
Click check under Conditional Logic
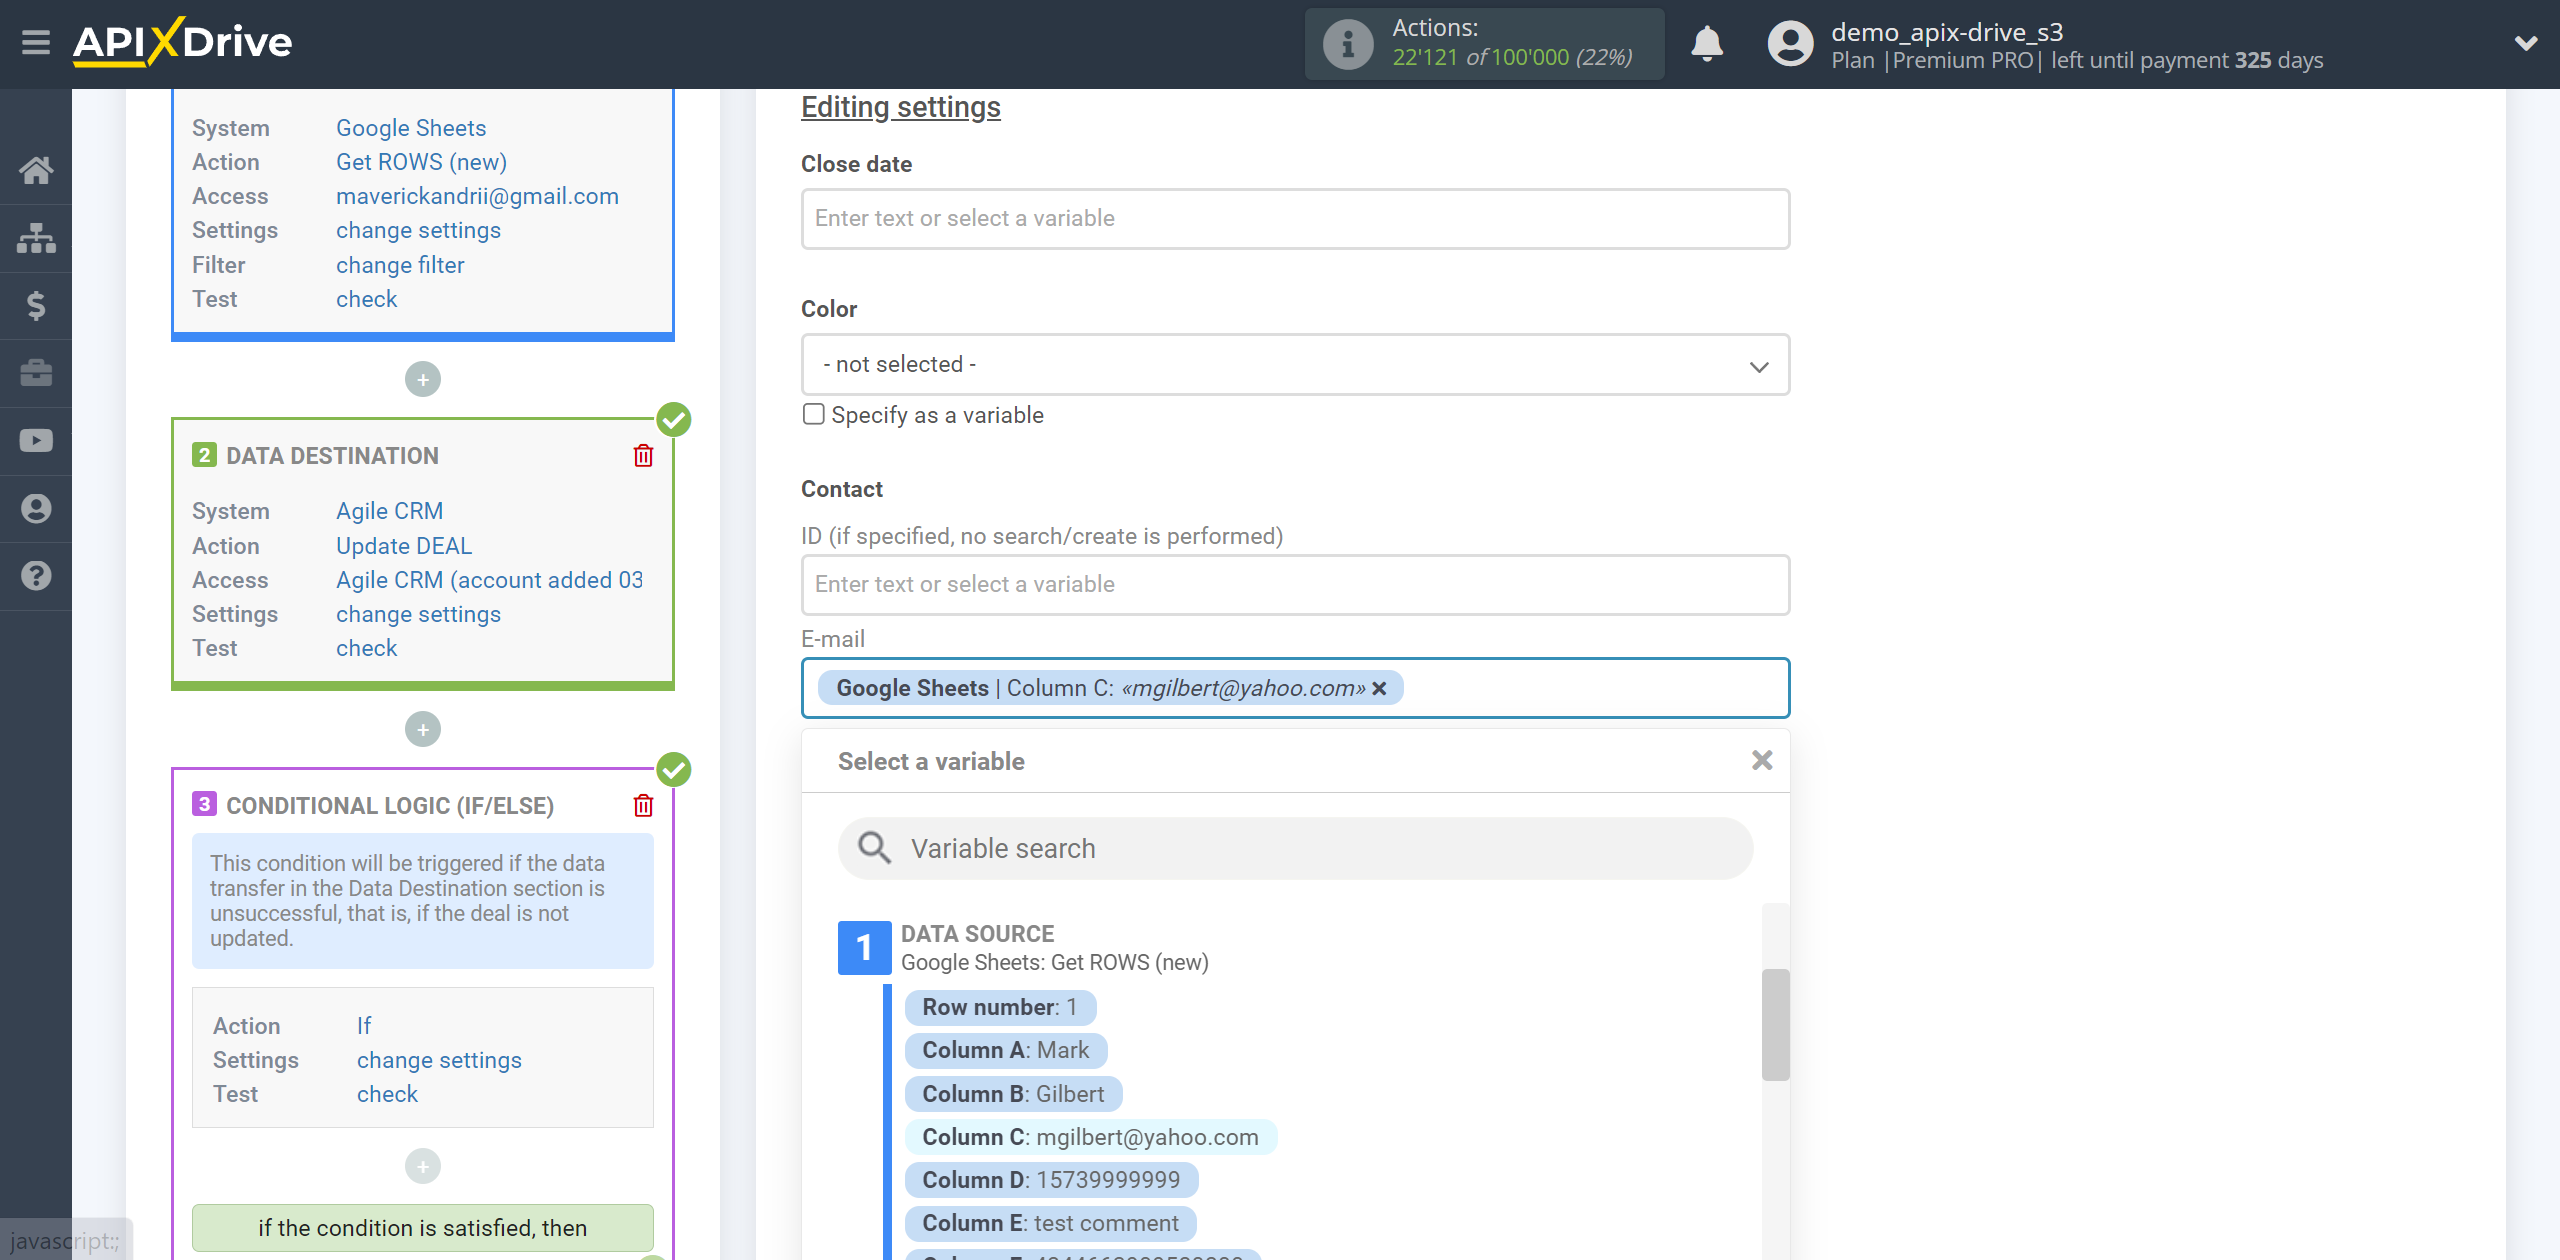387,1094
